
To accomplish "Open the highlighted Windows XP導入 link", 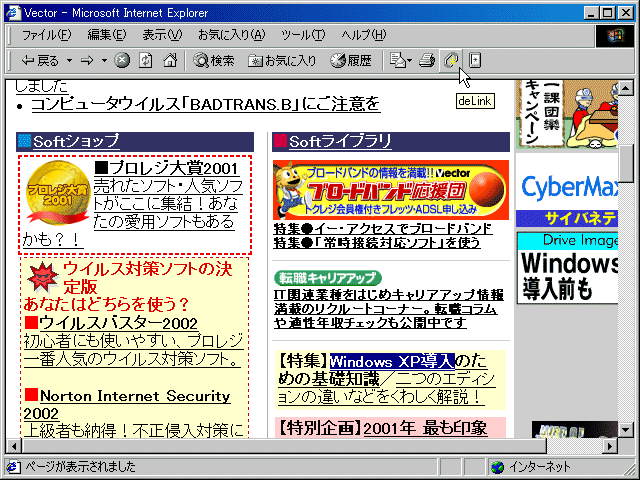I will pyautogui.click(x=392, y=362).
